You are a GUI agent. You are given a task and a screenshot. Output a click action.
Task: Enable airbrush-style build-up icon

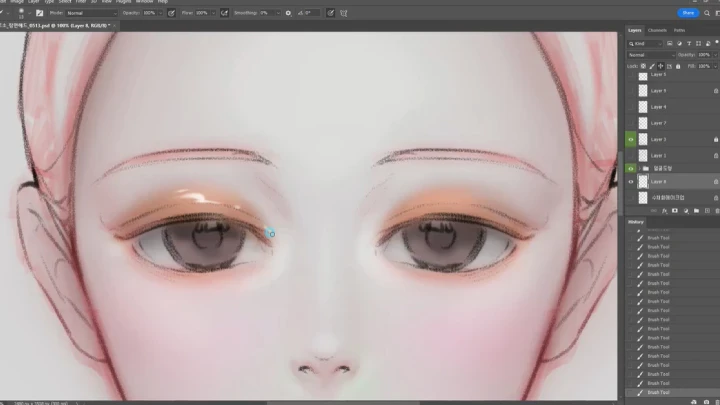(221, 13)
